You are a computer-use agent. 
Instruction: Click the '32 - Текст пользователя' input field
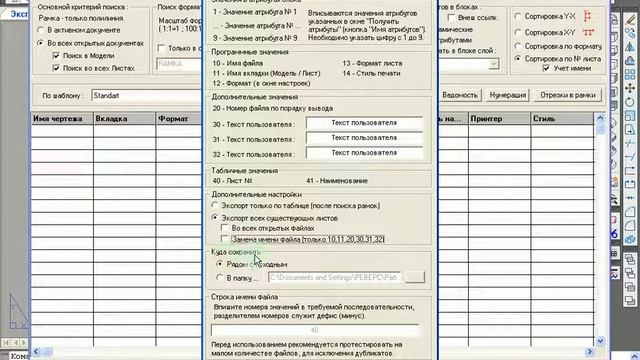point(364,153)
